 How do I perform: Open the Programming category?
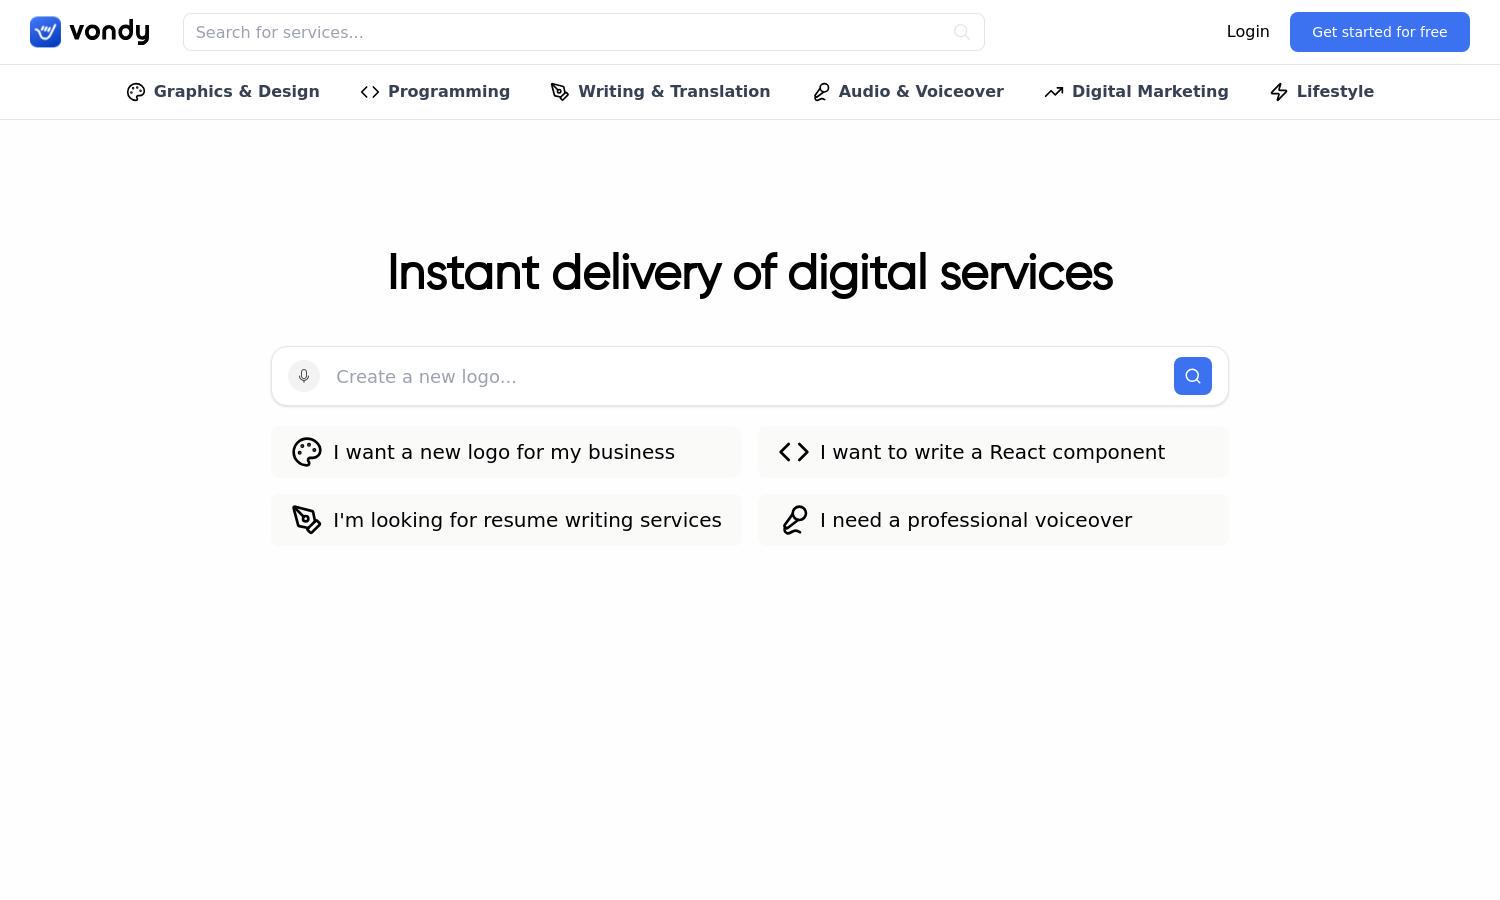point(435,92)
